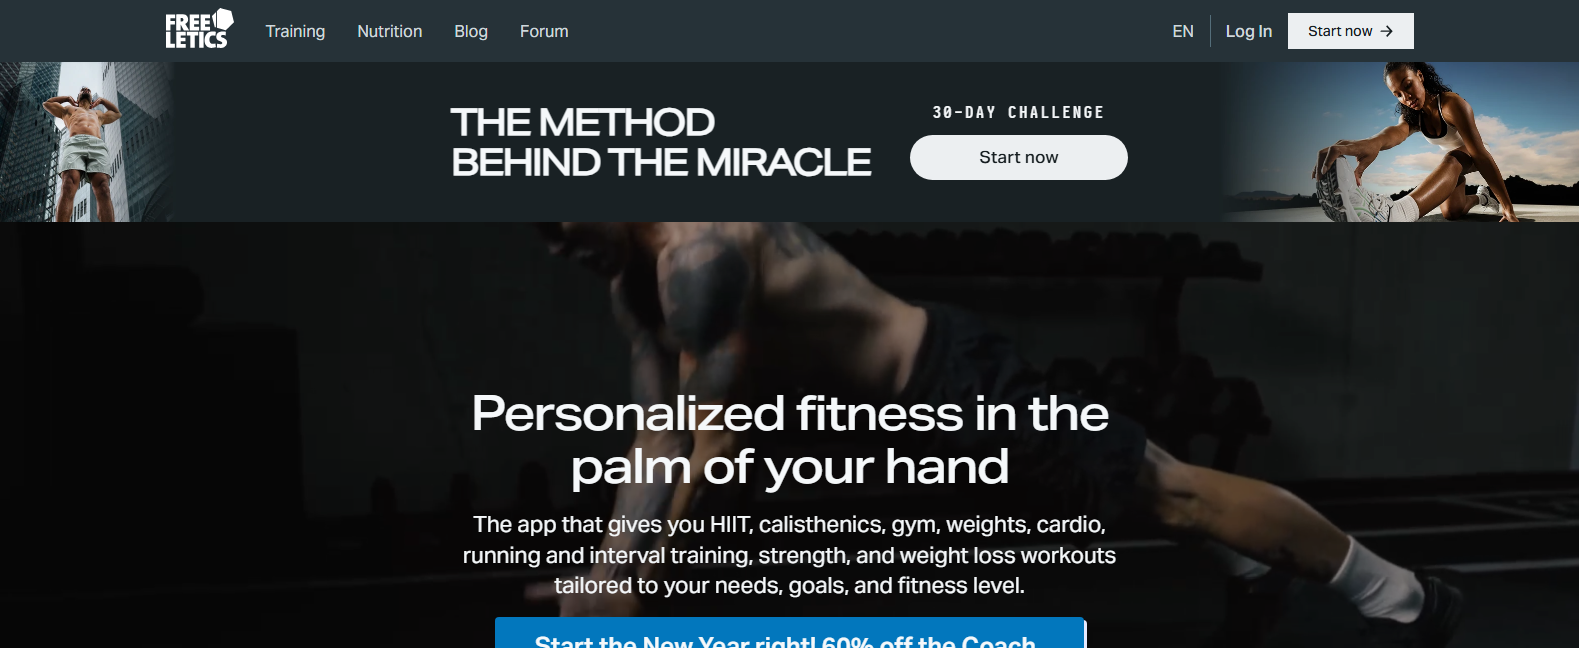Start the 30-Day Challenge via the banner's Start now button

click(1019, 157)
